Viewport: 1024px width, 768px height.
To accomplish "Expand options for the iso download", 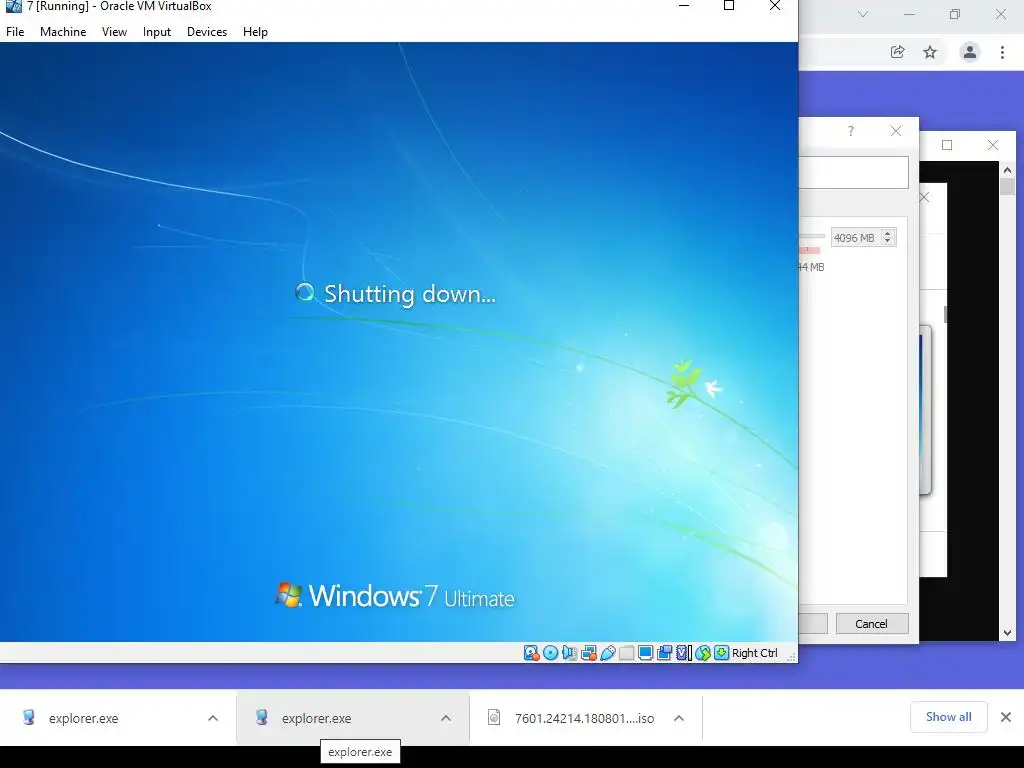I will click(679, 718).
